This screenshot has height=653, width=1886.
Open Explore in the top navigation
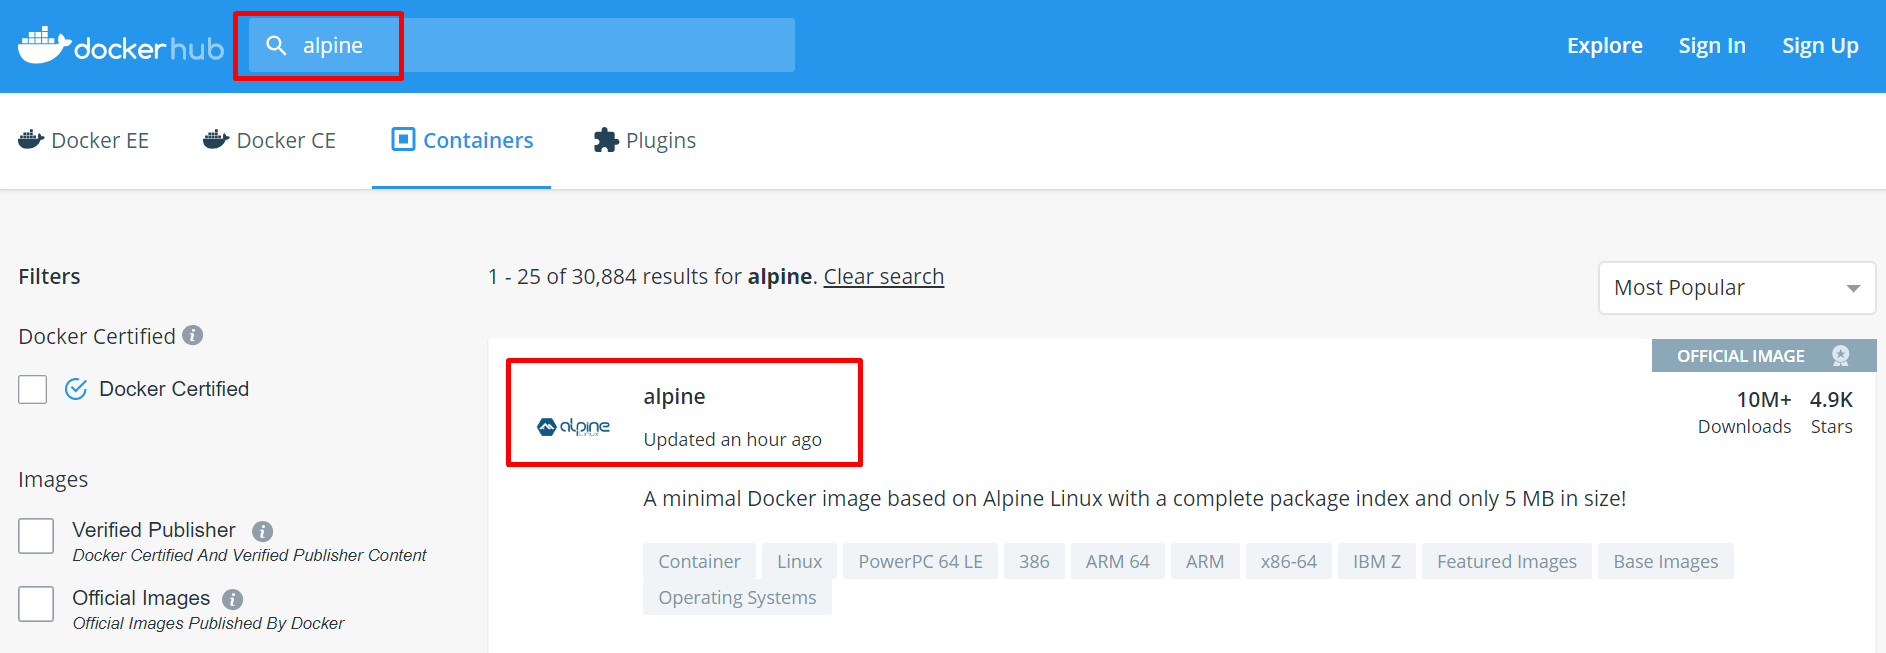point(1604,46)
